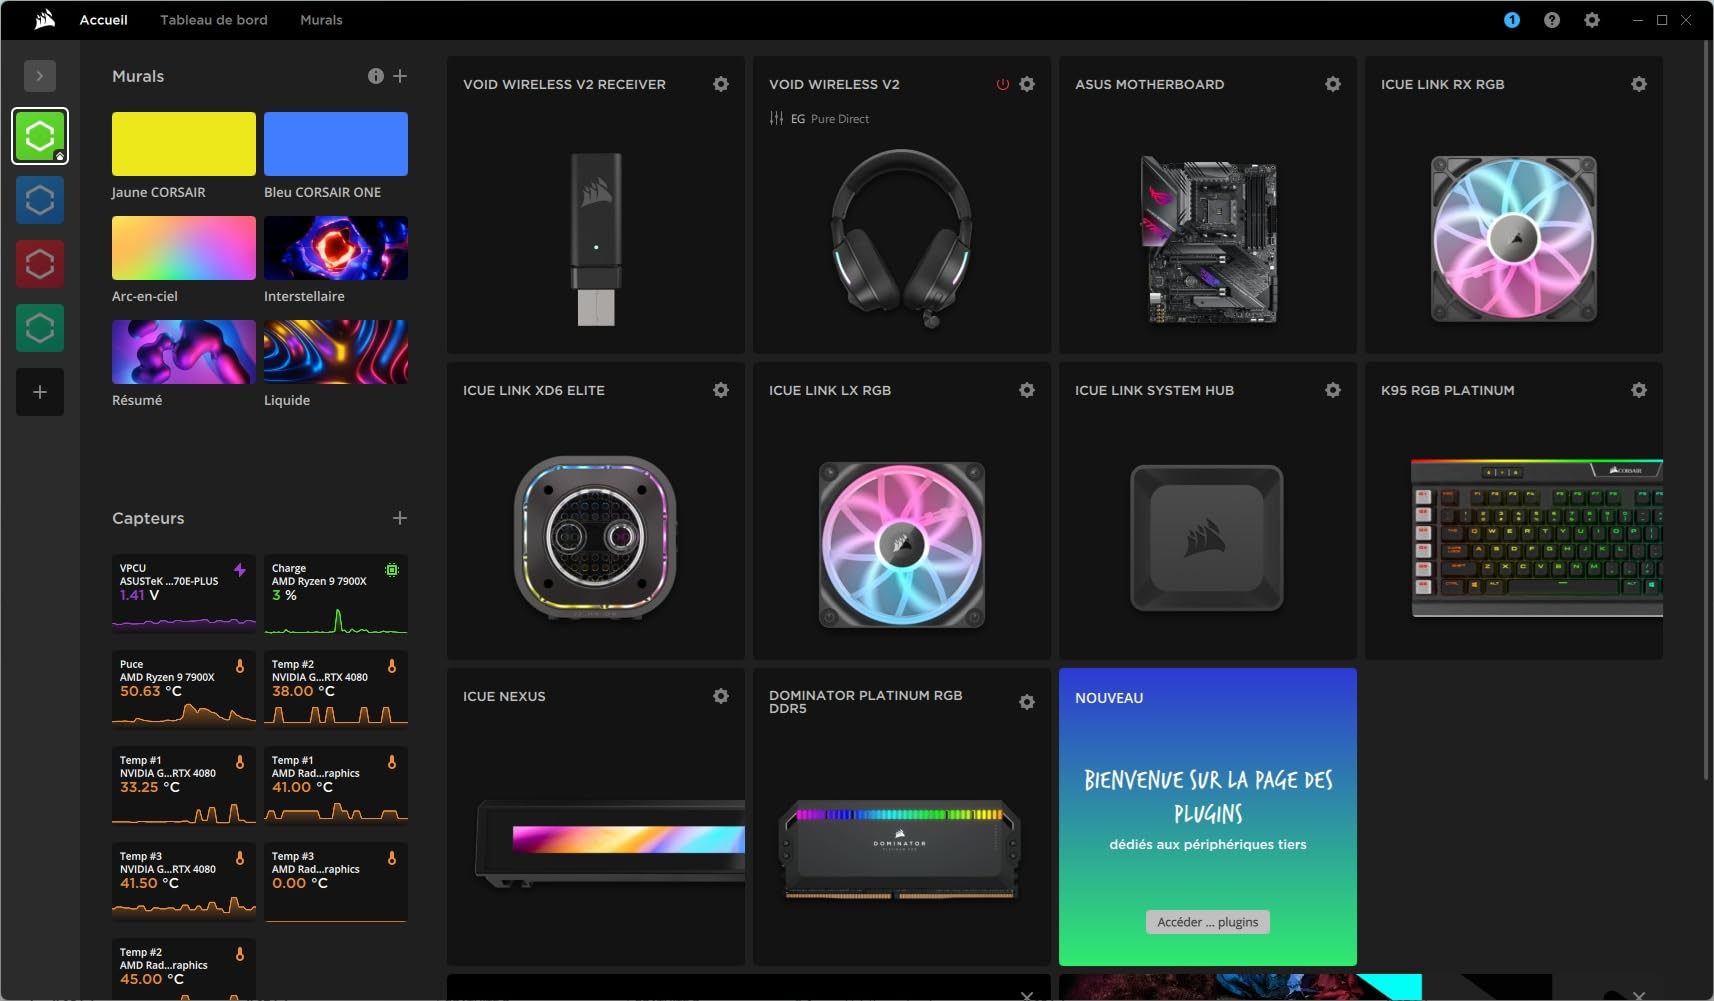1714x1001 pixels.
Task: Add a new sensor in Capteurs
Action: point(400,518)
